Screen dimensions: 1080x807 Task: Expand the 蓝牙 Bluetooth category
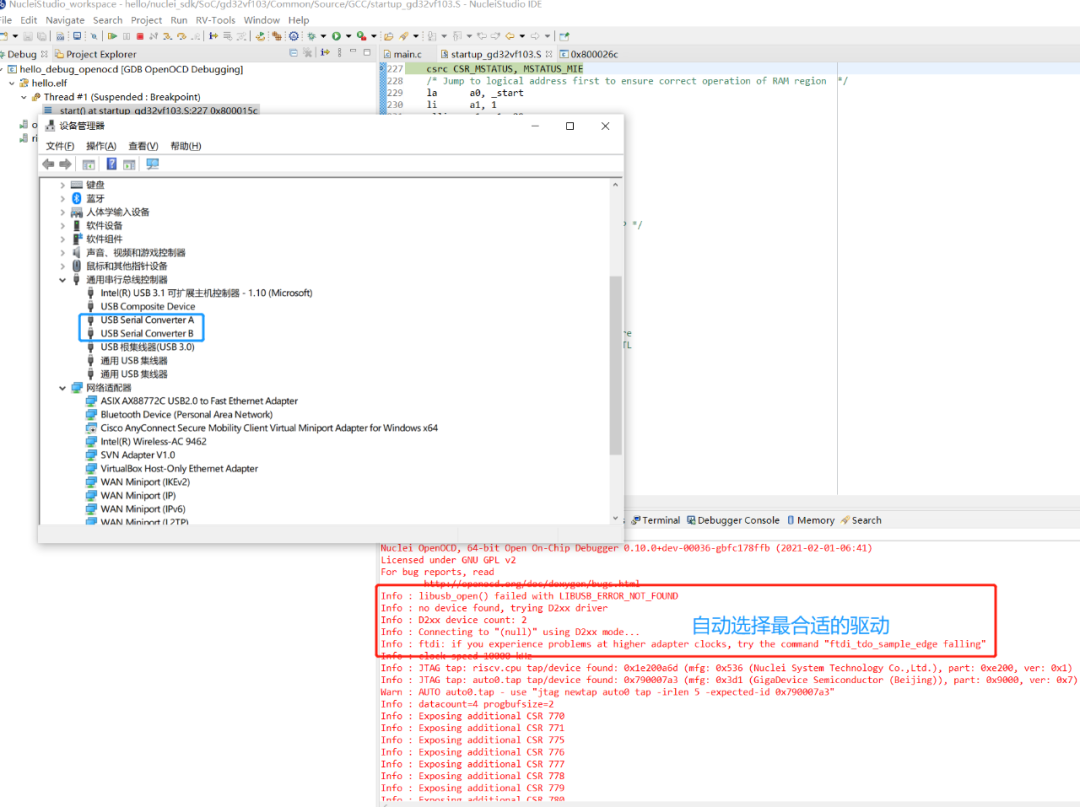tap(62, 198)
